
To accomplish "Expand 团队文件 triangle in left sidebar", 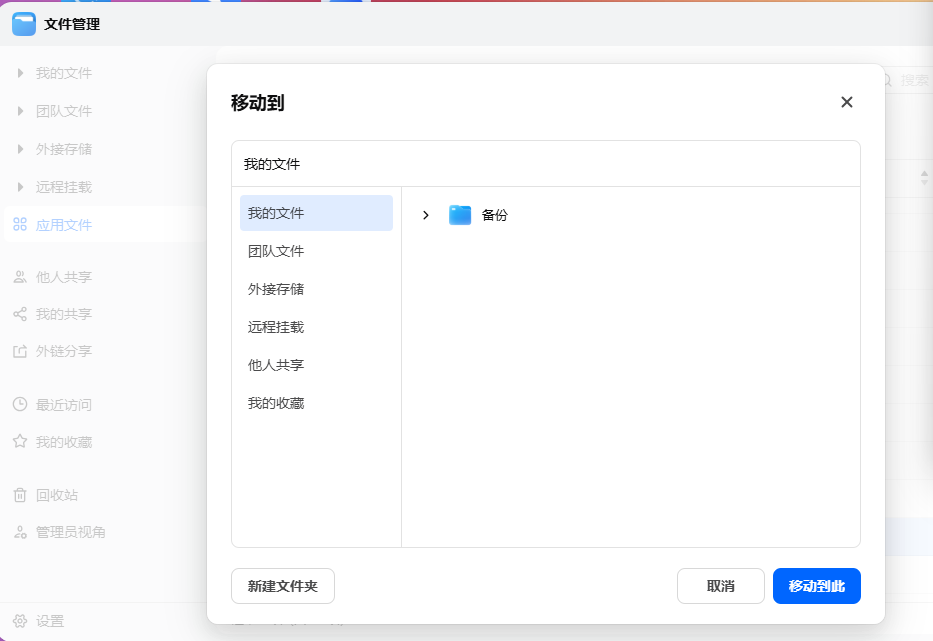I will point(20,111).
